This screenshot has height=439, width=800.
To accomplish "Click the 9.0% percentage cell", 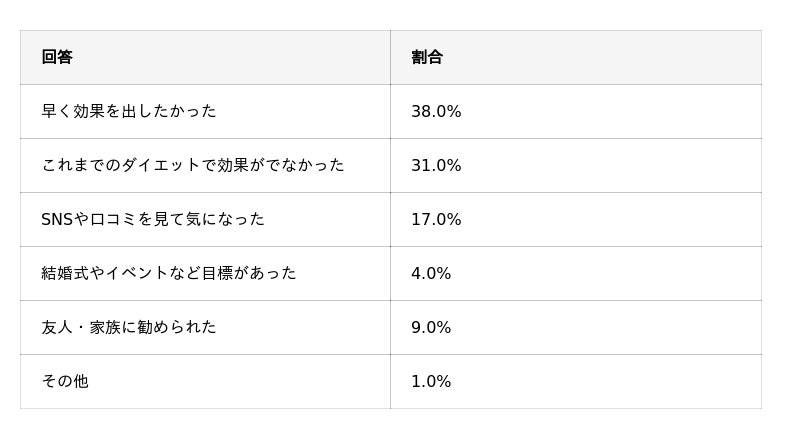I will tap(431, 327).
